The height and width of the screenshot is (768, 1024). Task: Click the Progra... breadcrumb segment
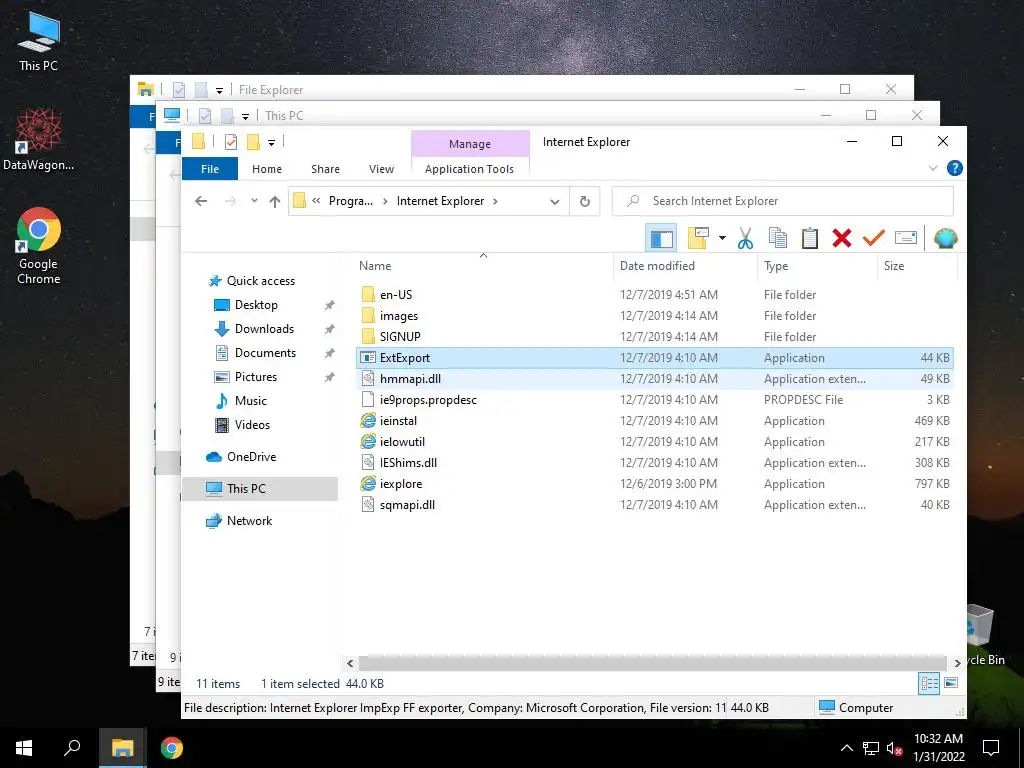351,201
